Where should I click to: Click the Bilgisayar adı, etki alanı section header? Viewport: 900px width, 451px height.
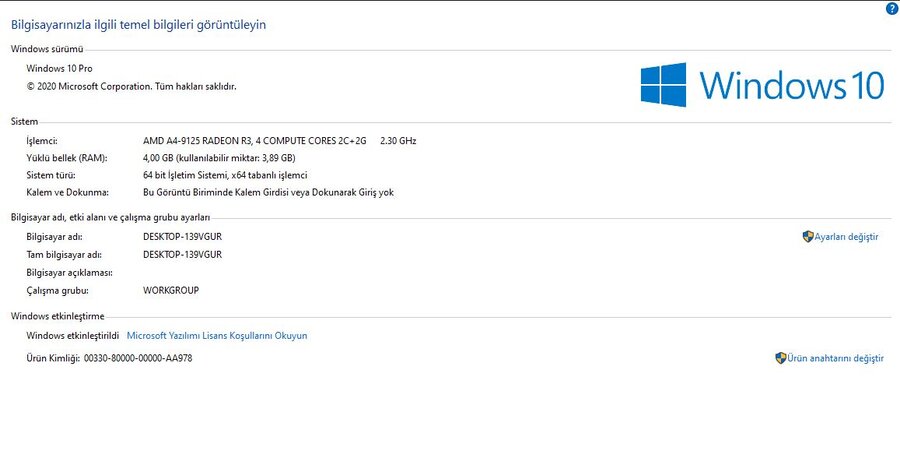pos(110,217)
